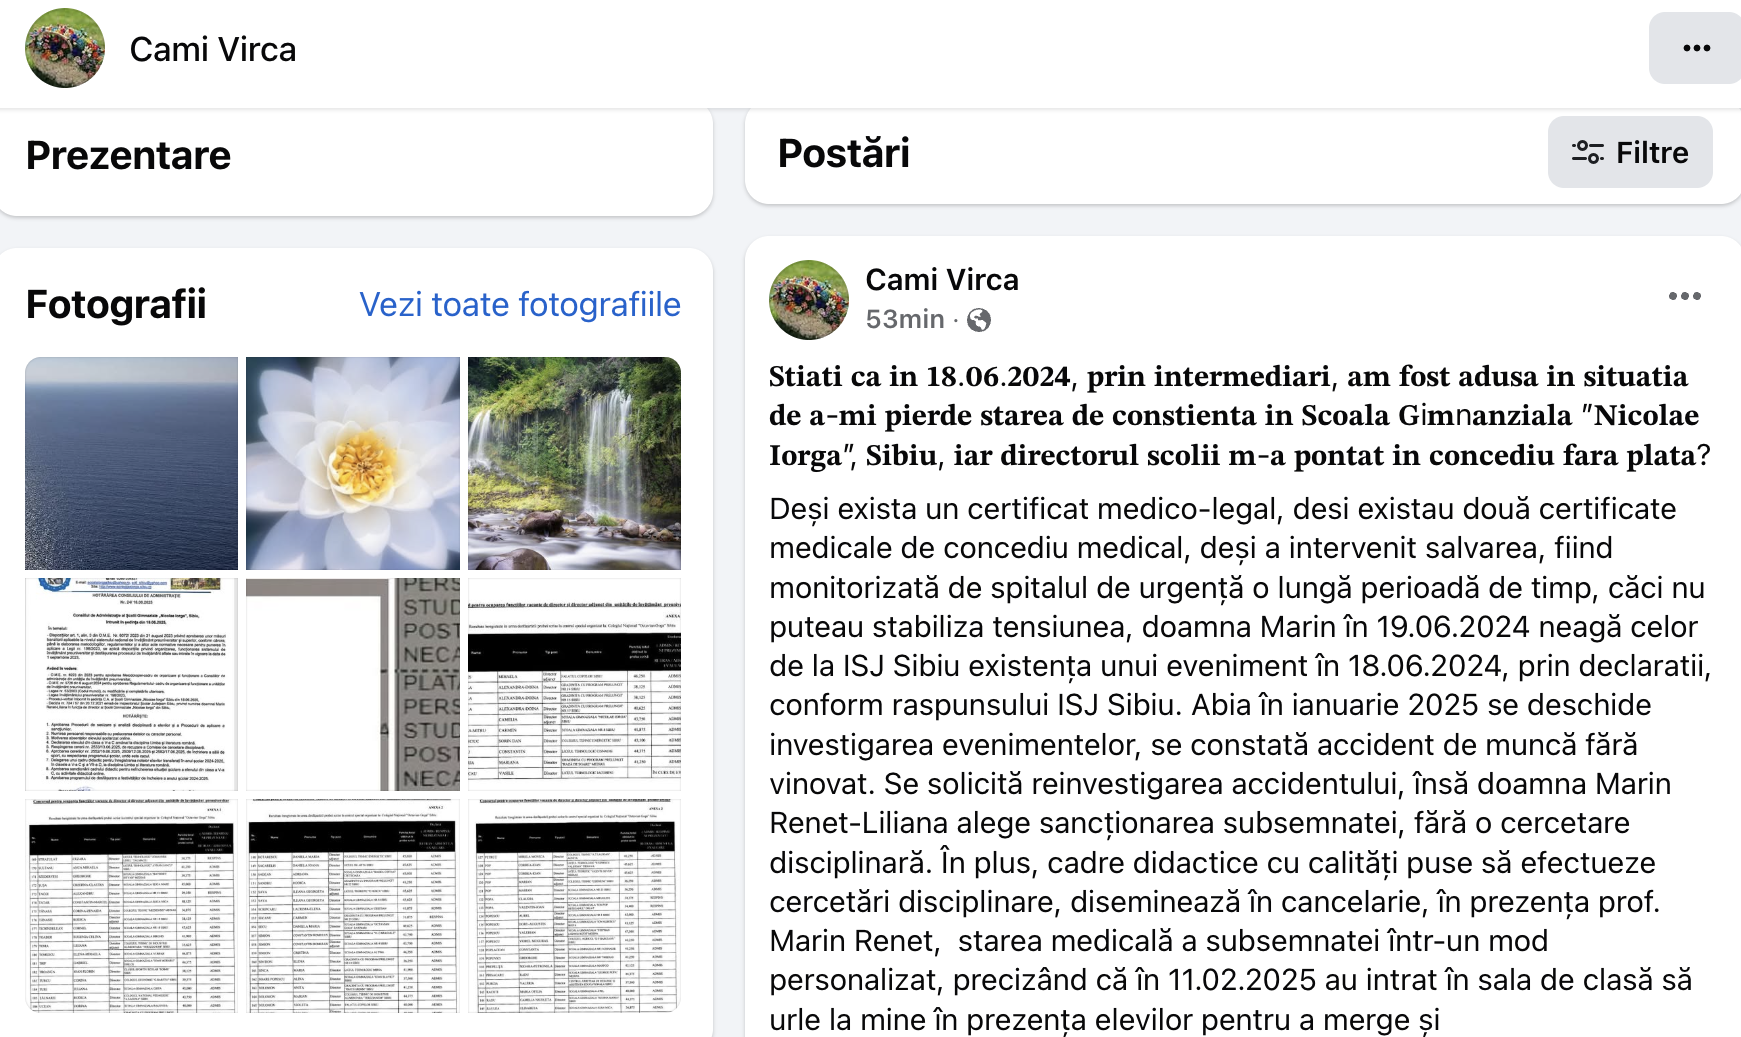Click post text 'Deși exista un certificat medico-legal'

(1023, 509)
